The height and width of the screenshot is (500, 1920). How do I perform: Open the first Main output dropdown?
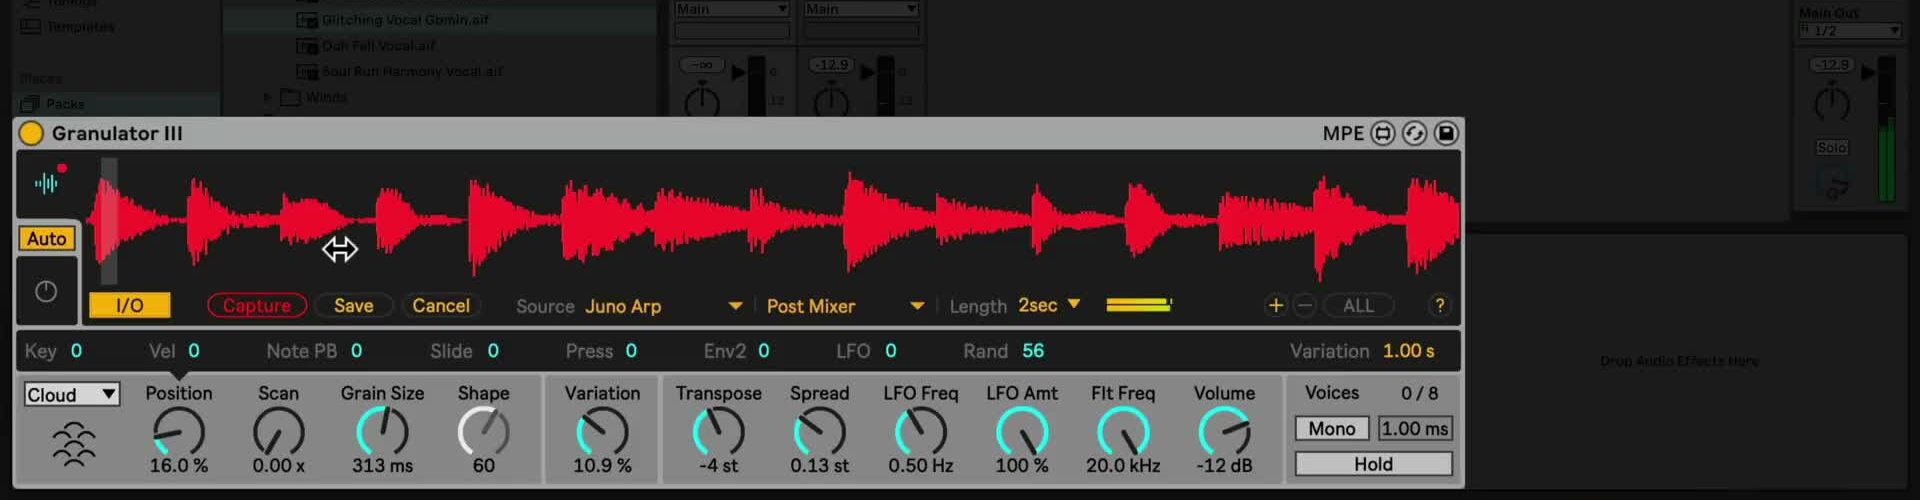732,9
